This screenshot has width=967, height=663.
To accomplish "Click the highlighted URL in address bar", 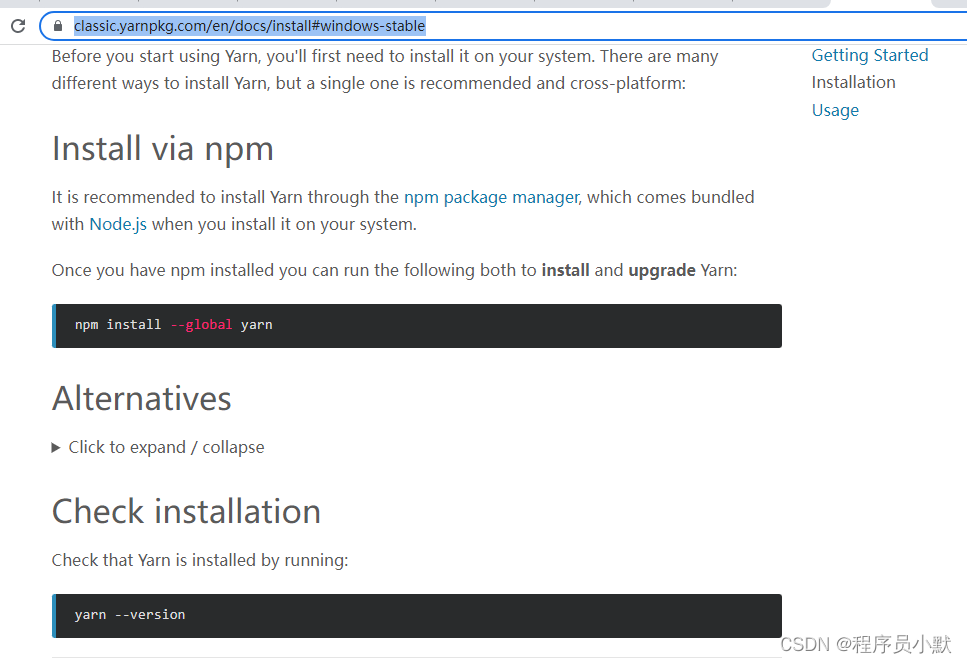I will pos(249,26).
